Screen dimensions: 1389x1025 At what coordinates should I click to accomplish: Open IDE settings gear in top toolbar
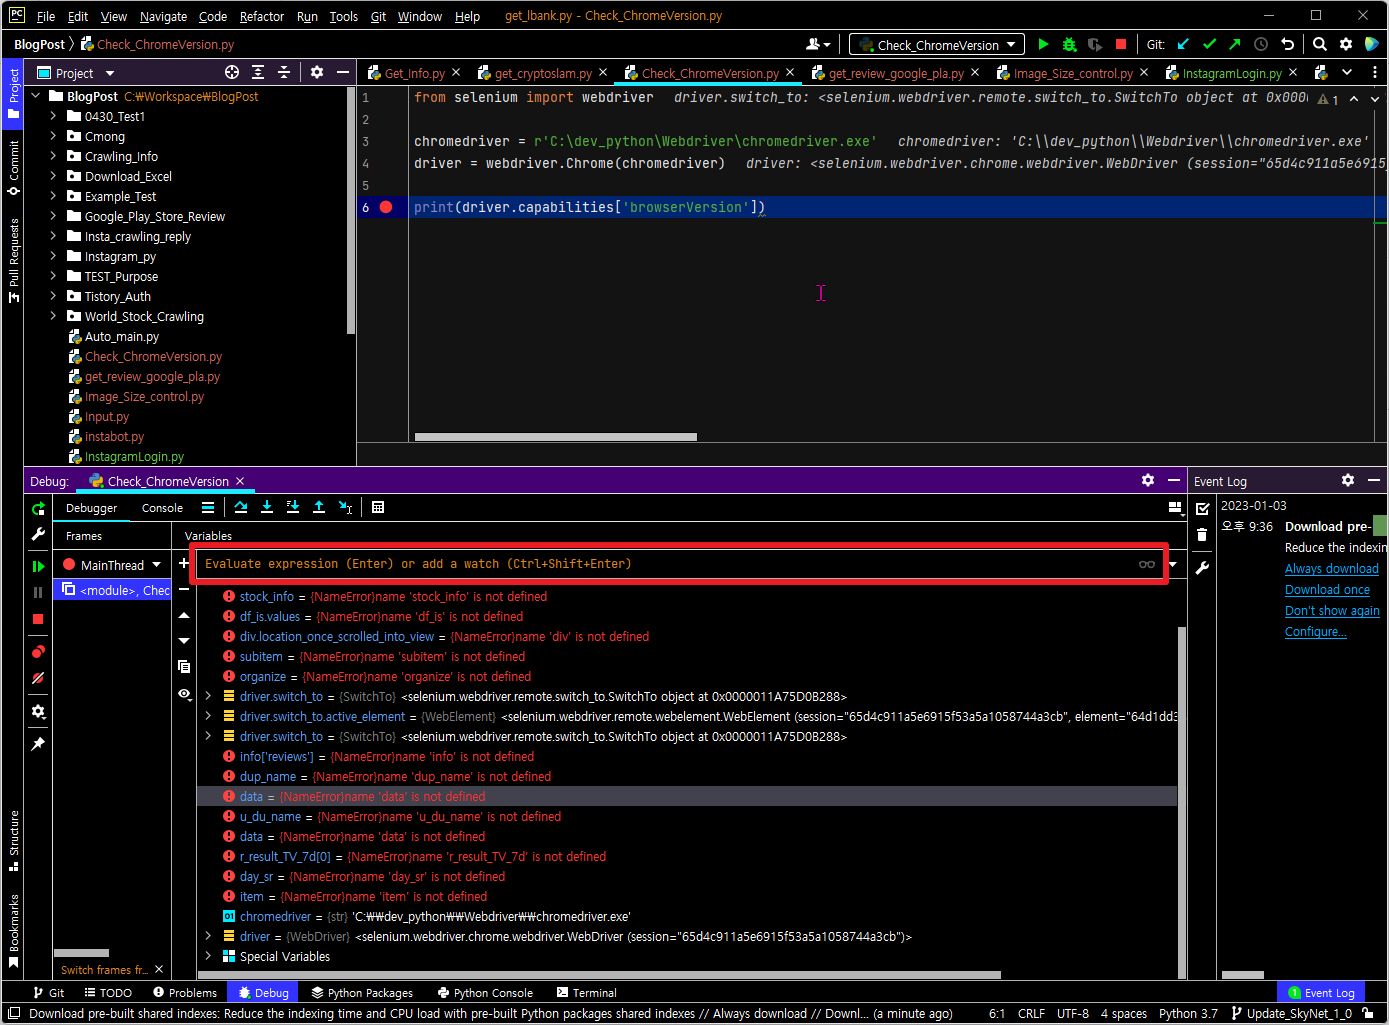1346,44
